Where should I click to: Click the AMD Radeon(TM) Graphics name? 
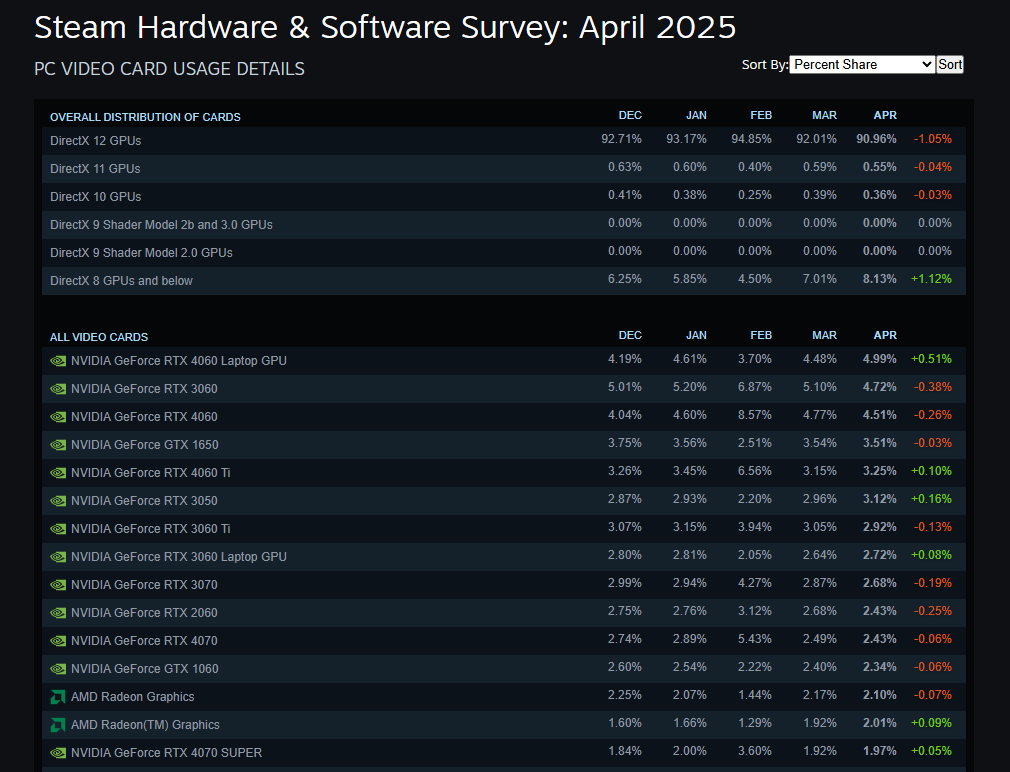tap(145, 725)
